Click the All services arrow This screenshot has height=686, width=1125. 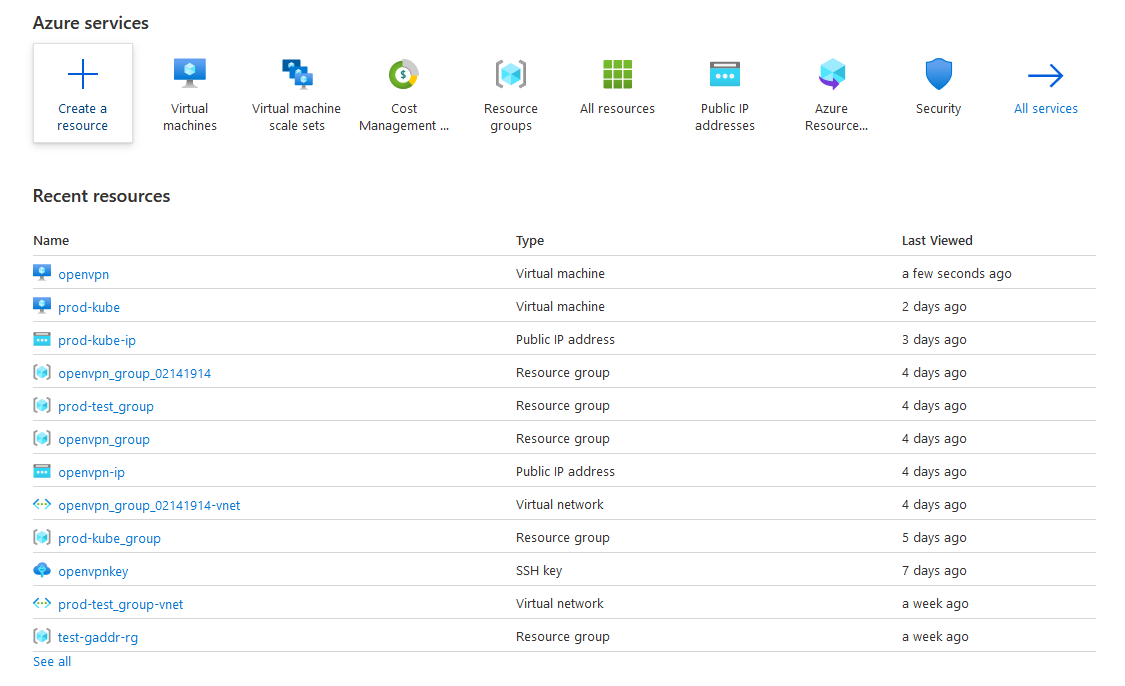[1046, 75]
